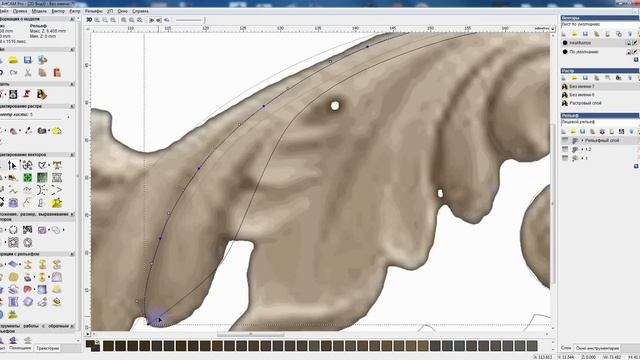
Task: Toggle visibility of raster layer Без имени 6
Action: click(x=565, y=95)
